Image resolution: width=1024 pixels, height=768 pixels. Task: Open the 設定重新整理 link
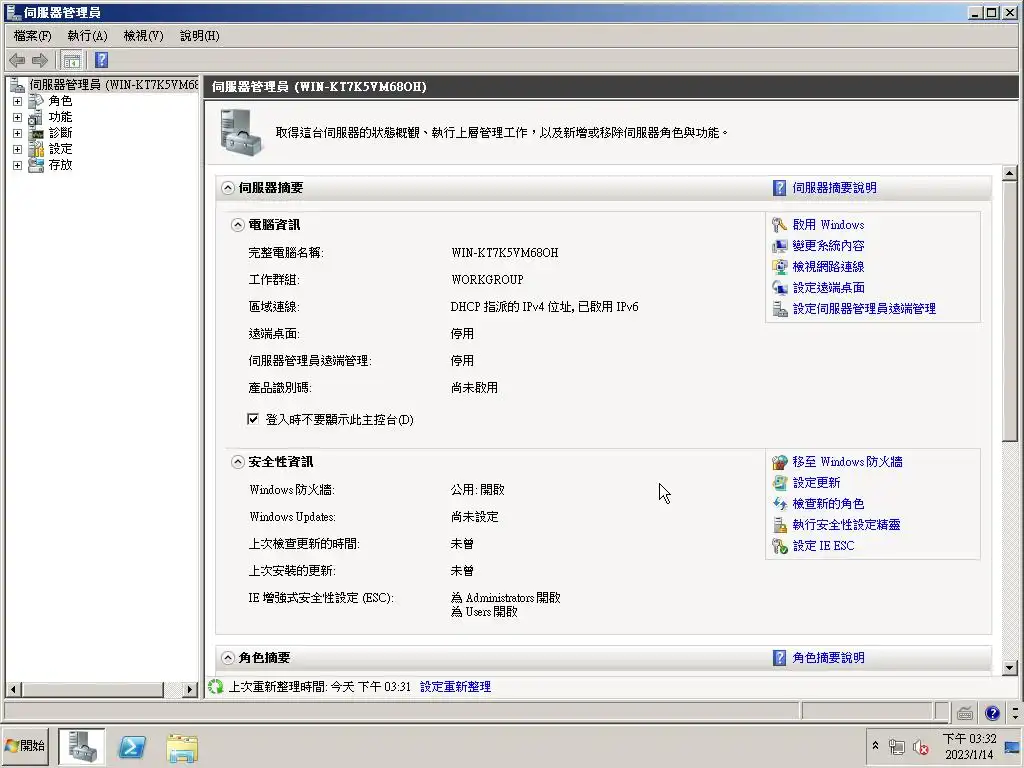click(x=455, y=686)
